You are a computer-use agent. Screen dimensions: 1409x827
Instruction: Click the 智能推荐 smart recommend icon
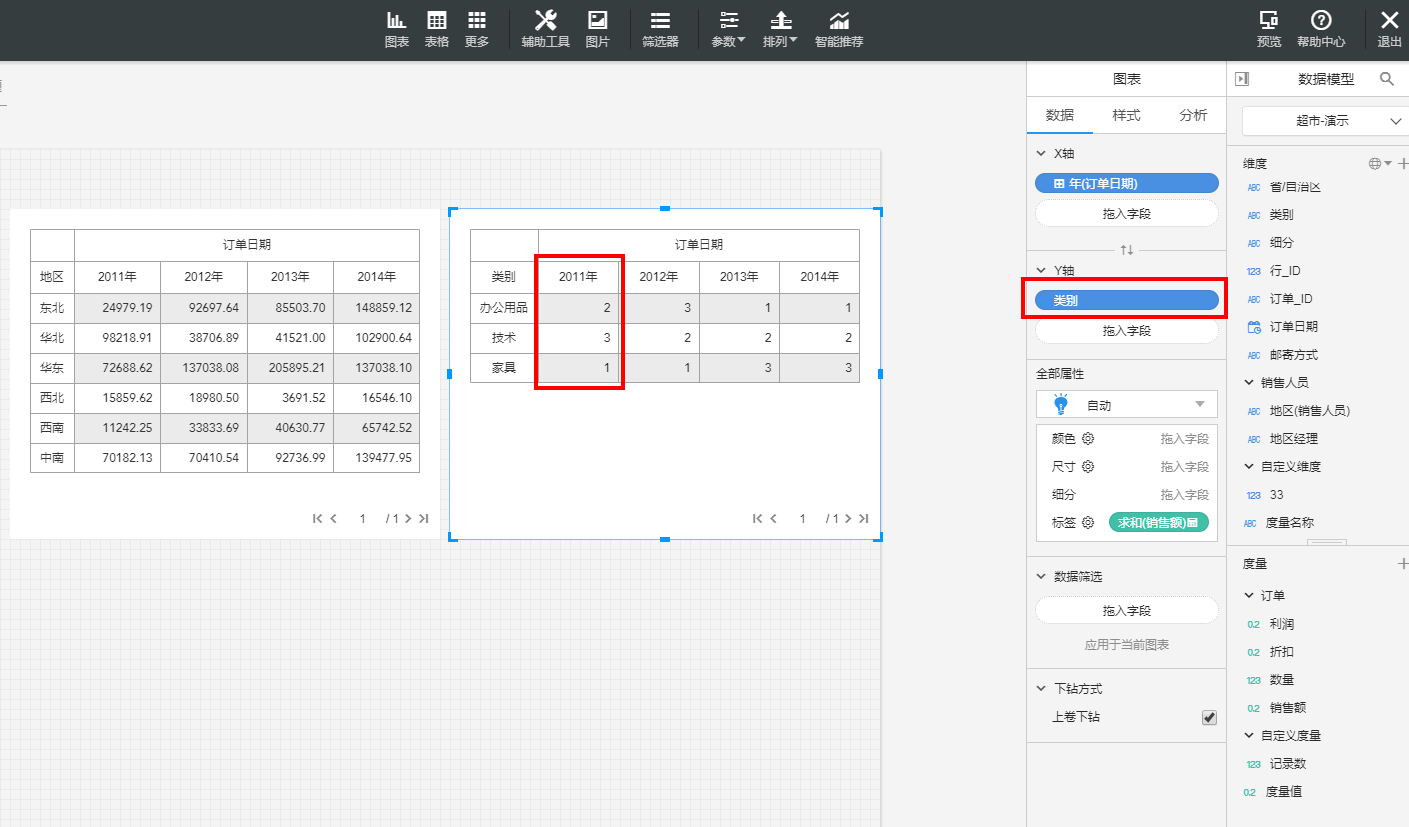838,29
